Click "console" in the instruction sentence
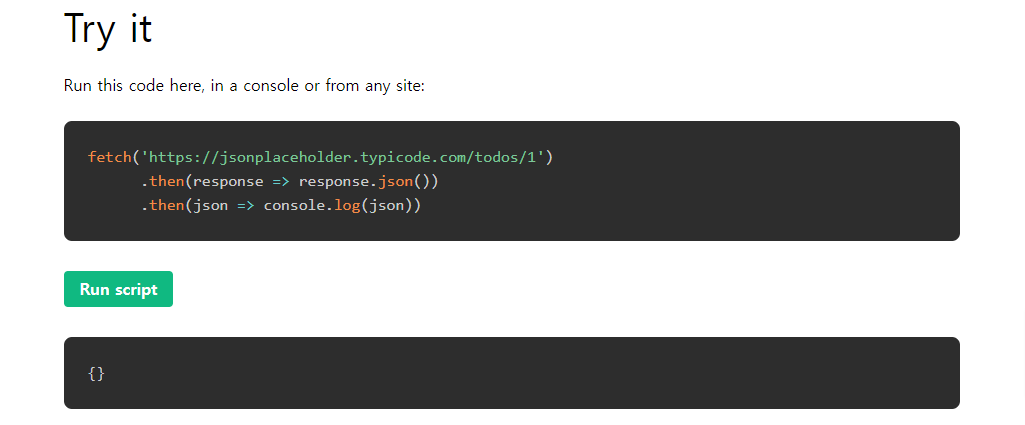 point(270,85)
